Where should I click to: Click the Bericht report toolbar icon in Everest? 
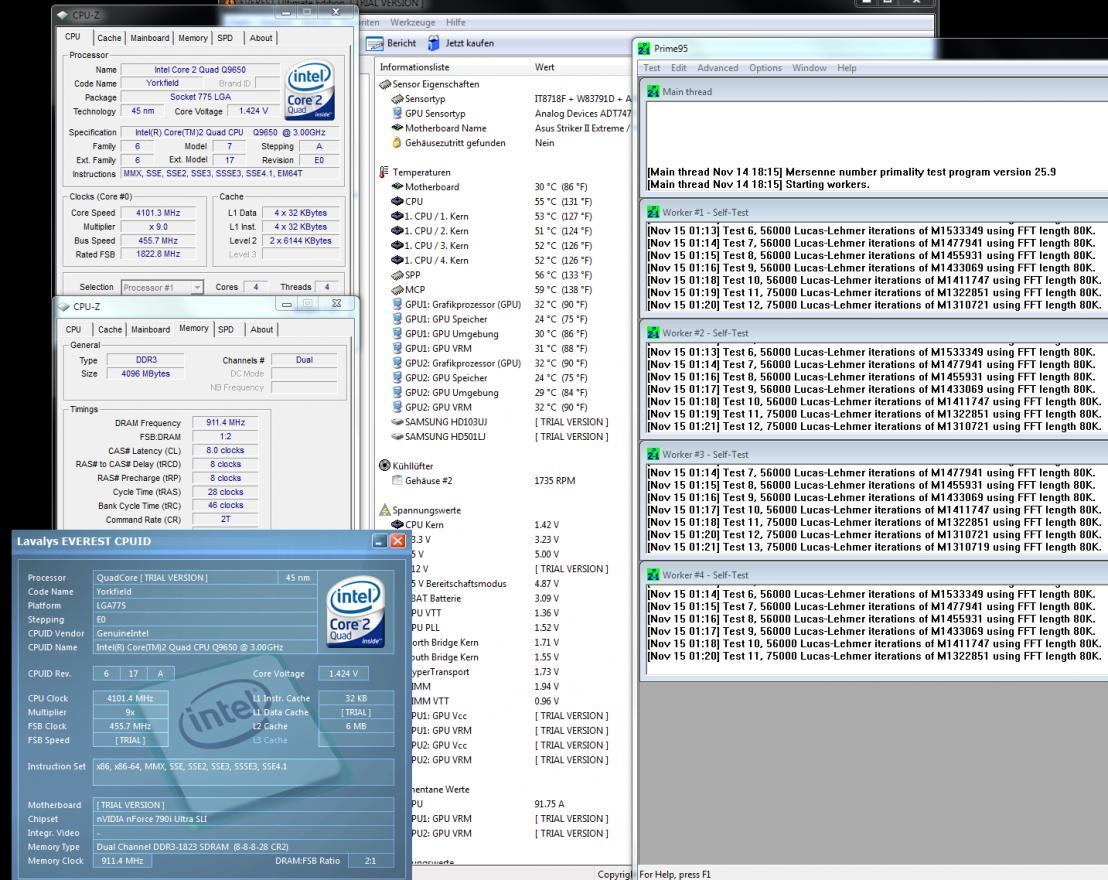pos(375,44)
